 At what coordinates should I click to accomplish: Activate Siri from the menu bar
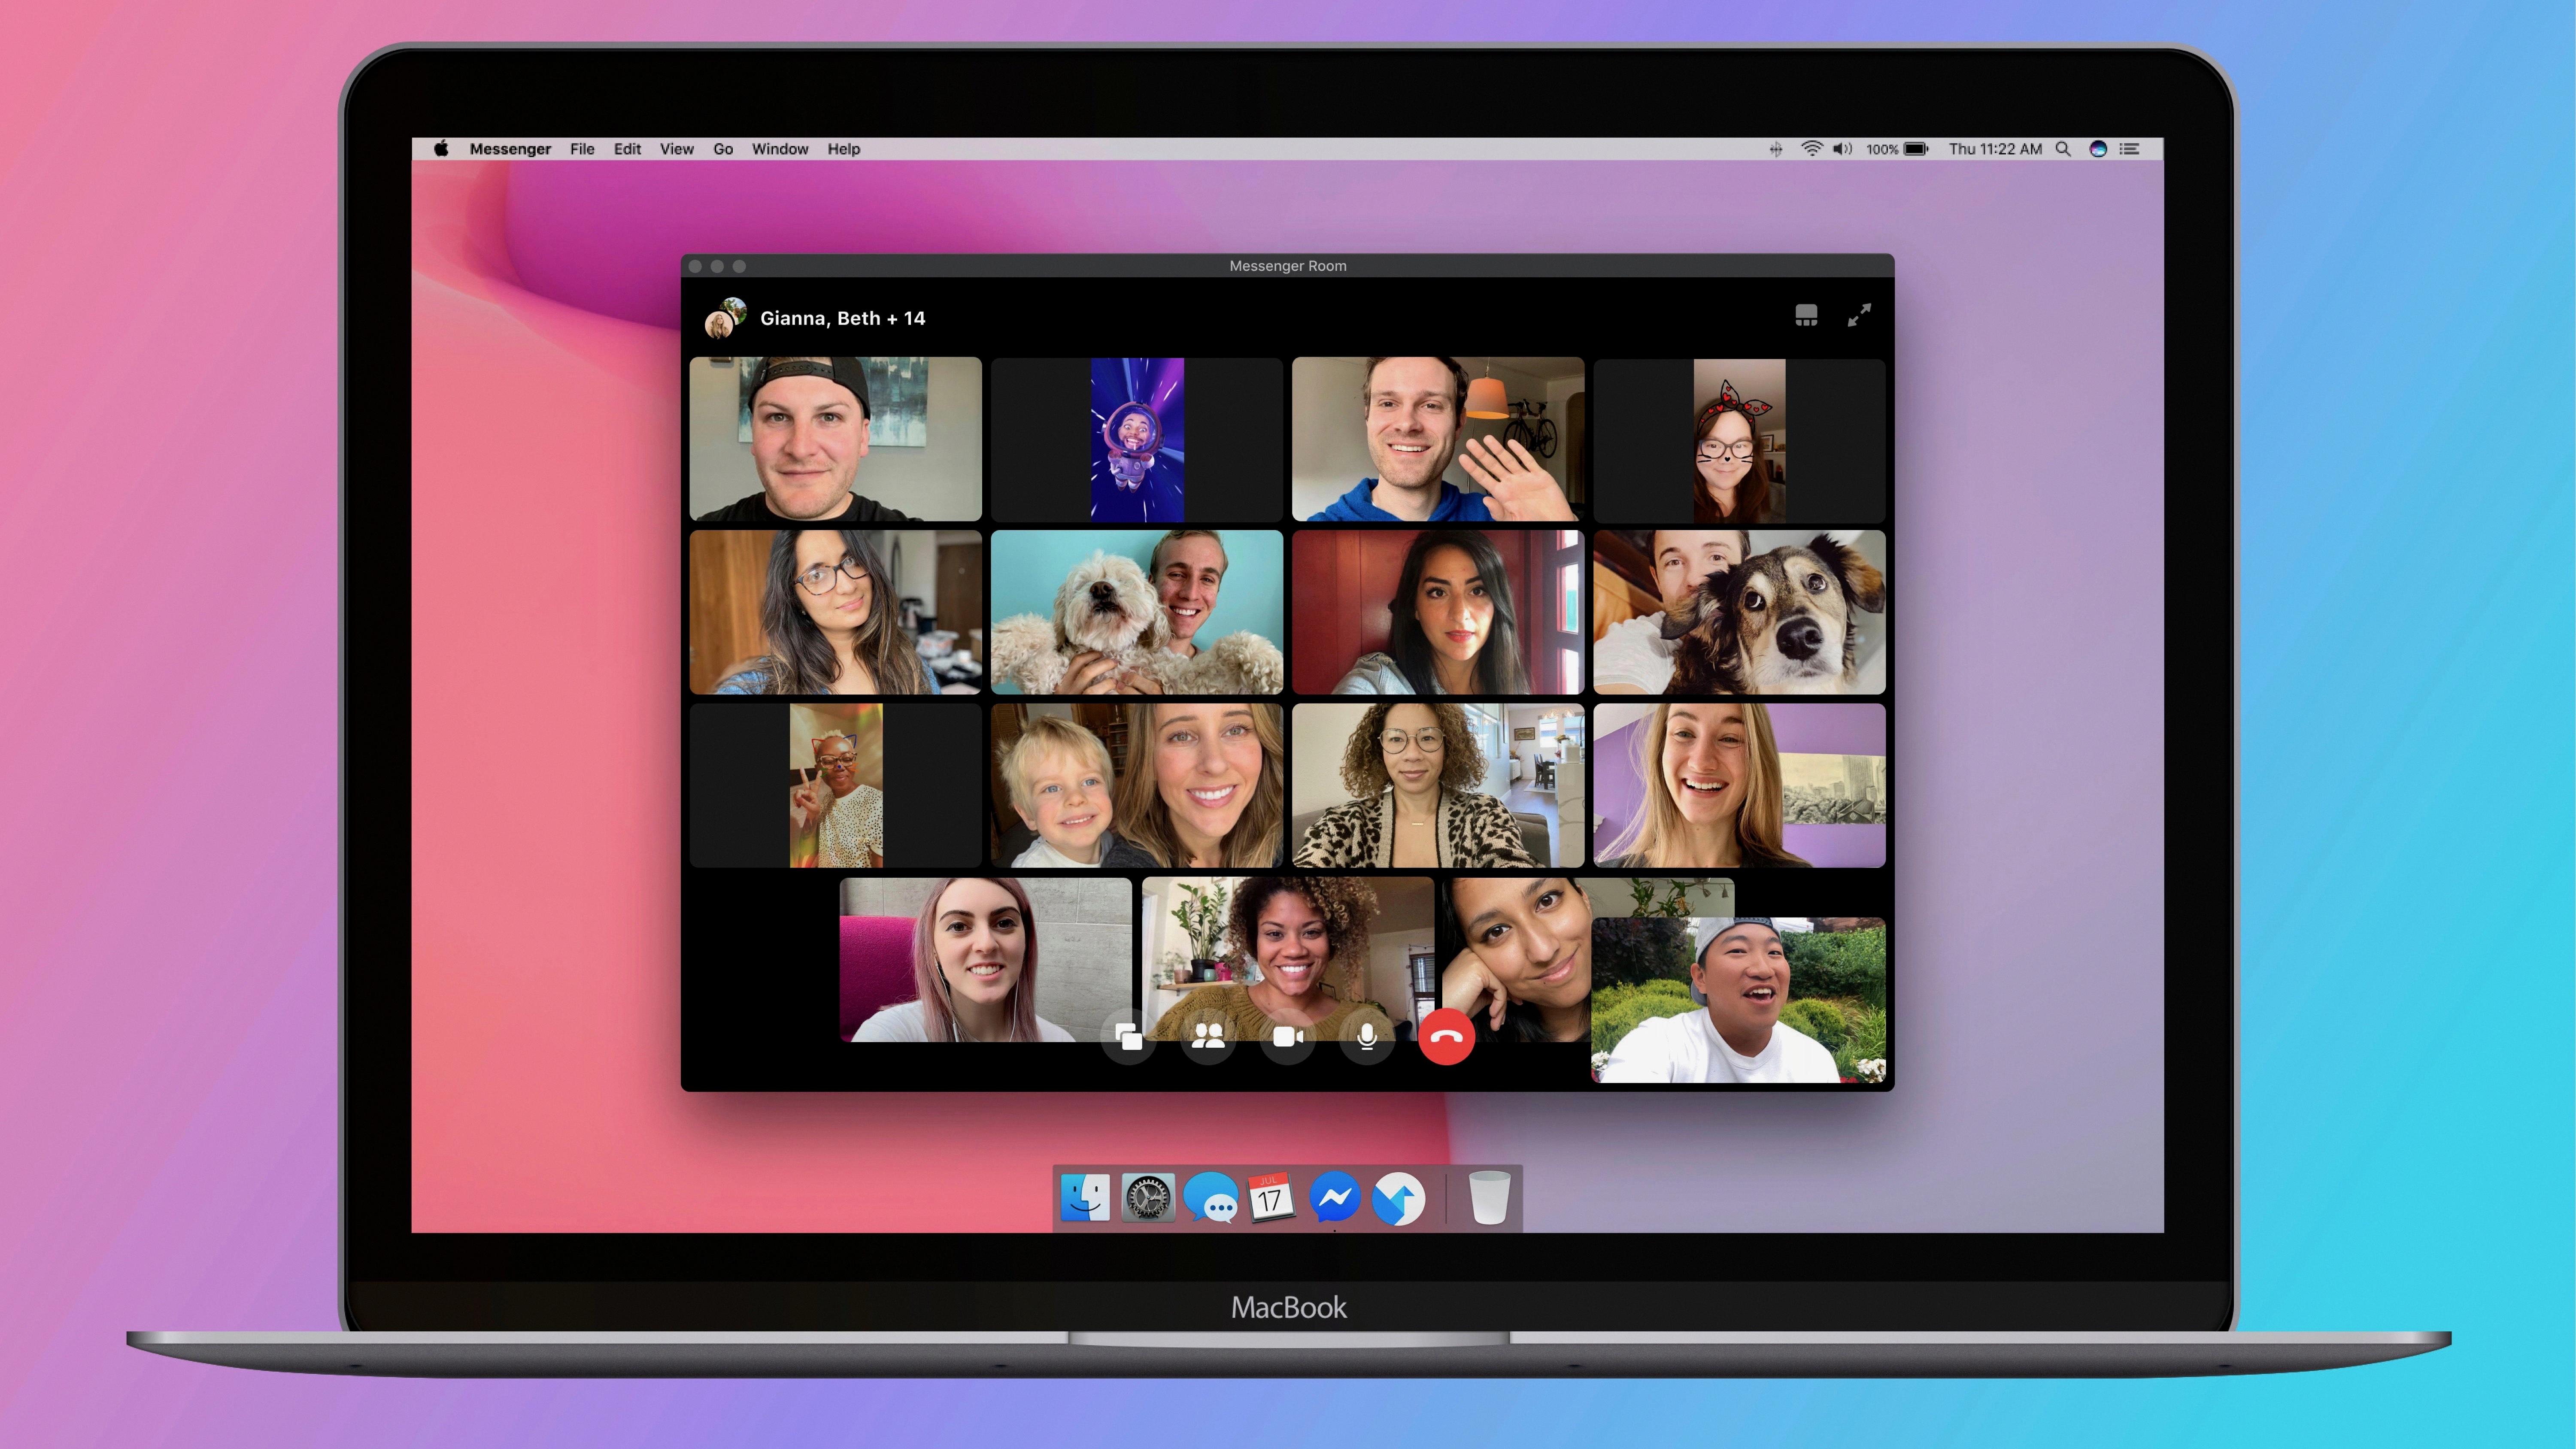(x=2098, y=149)
